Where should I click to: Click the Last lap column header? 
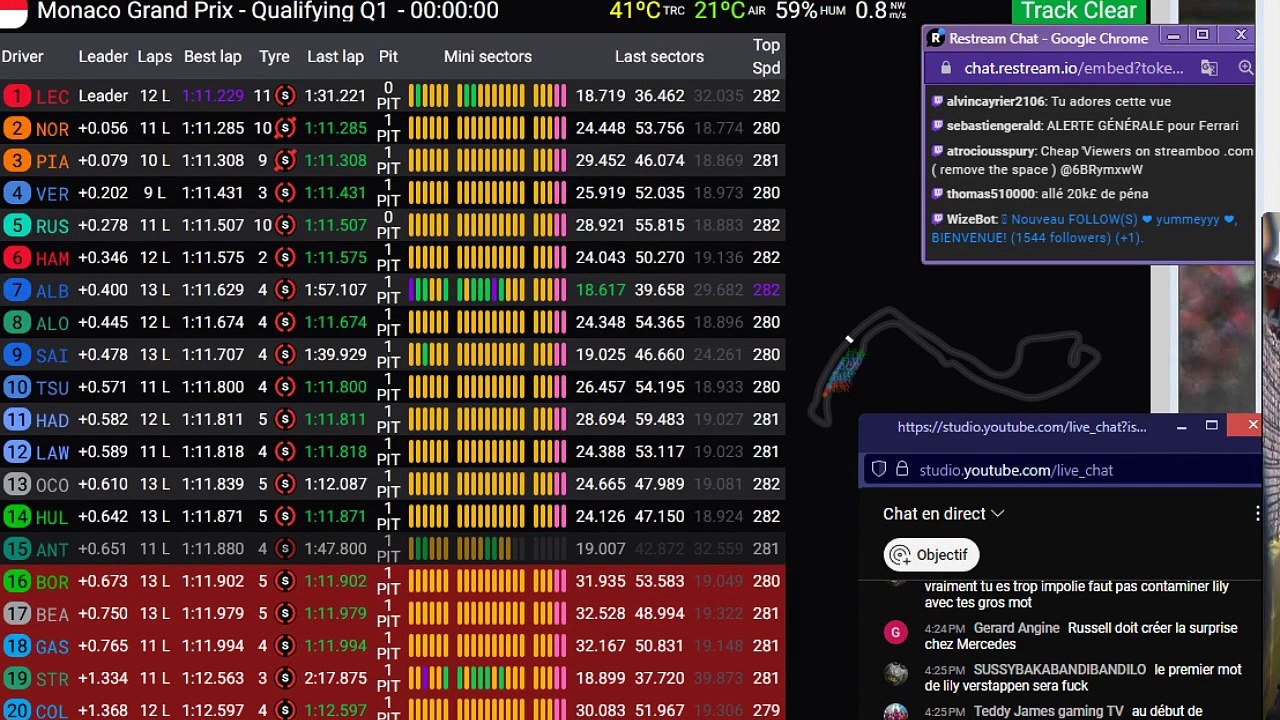335,57
